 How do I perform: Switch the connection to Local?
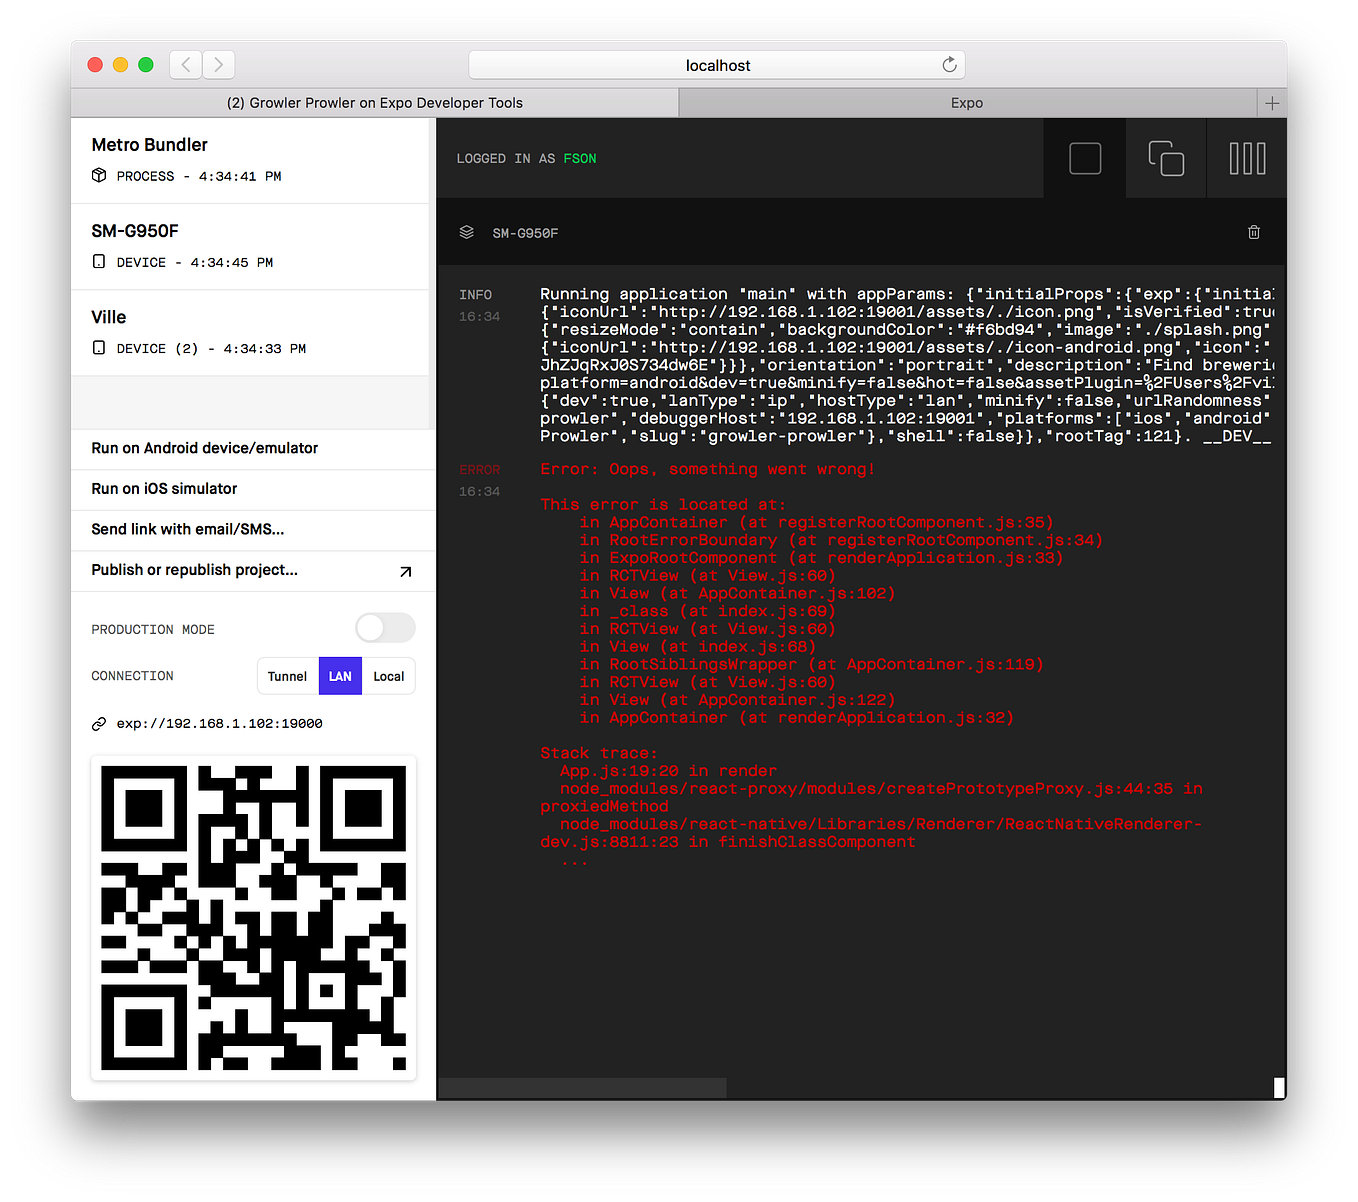pos(388,676)
